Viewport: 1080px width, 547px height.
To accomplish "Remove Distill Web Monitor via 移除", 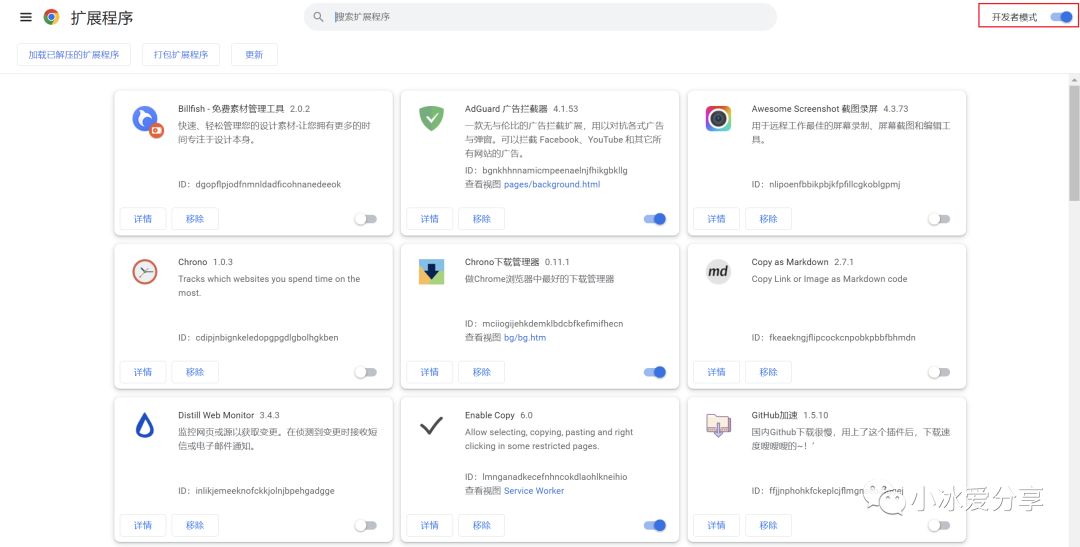I will coord(195,525).
